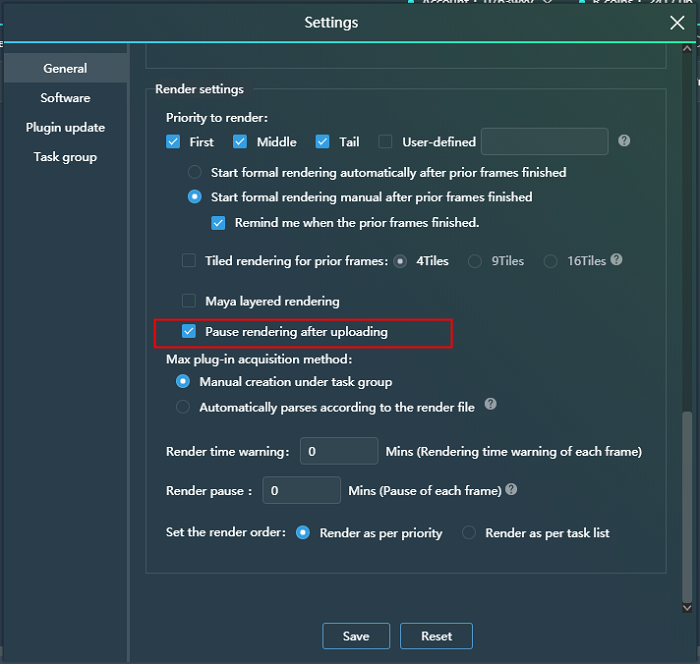700x664 pixels.
Task: Click the Render time warning input field
Action: pyautogui.click(x=339, y=452)
